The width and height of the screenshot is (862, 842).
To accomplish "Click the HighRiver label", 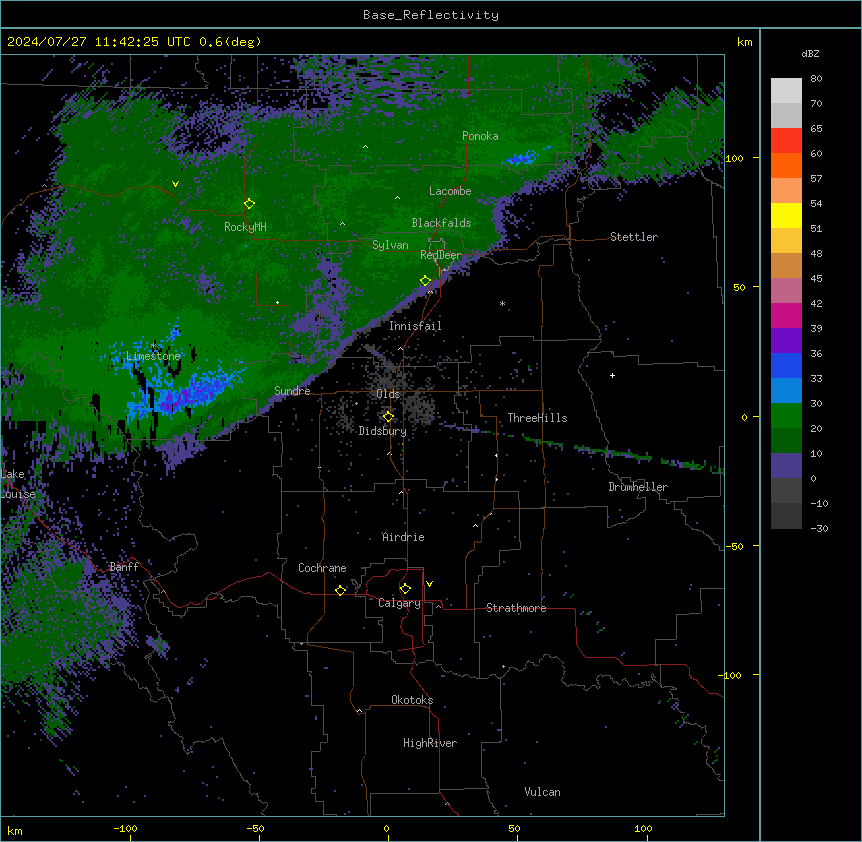I will [x=430, y=743].
